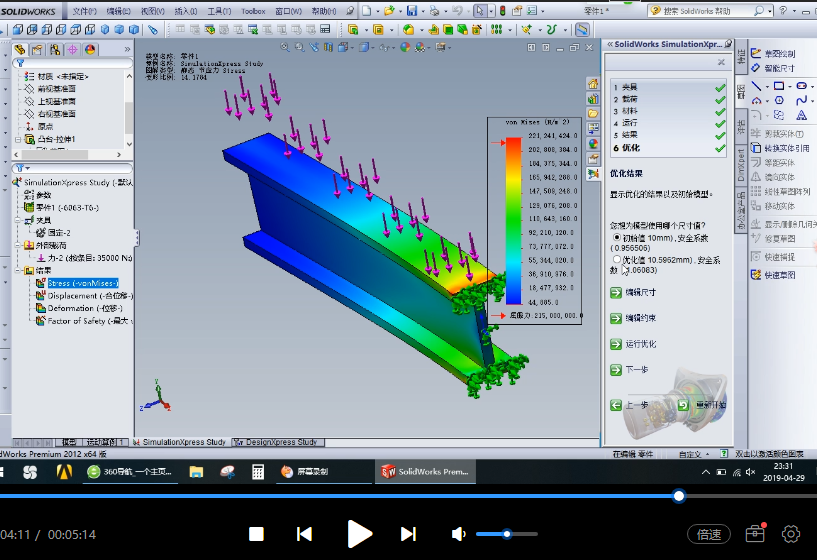Click 下一步 next step button

coord(629,369)
